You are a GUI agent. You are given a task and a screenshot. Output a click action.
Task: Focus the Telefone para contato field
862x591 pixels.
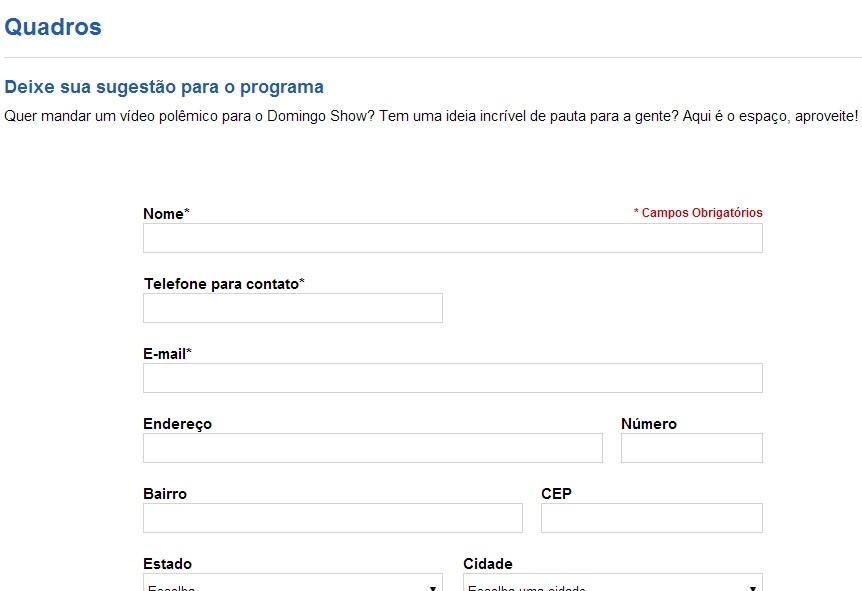click(292, 308)
